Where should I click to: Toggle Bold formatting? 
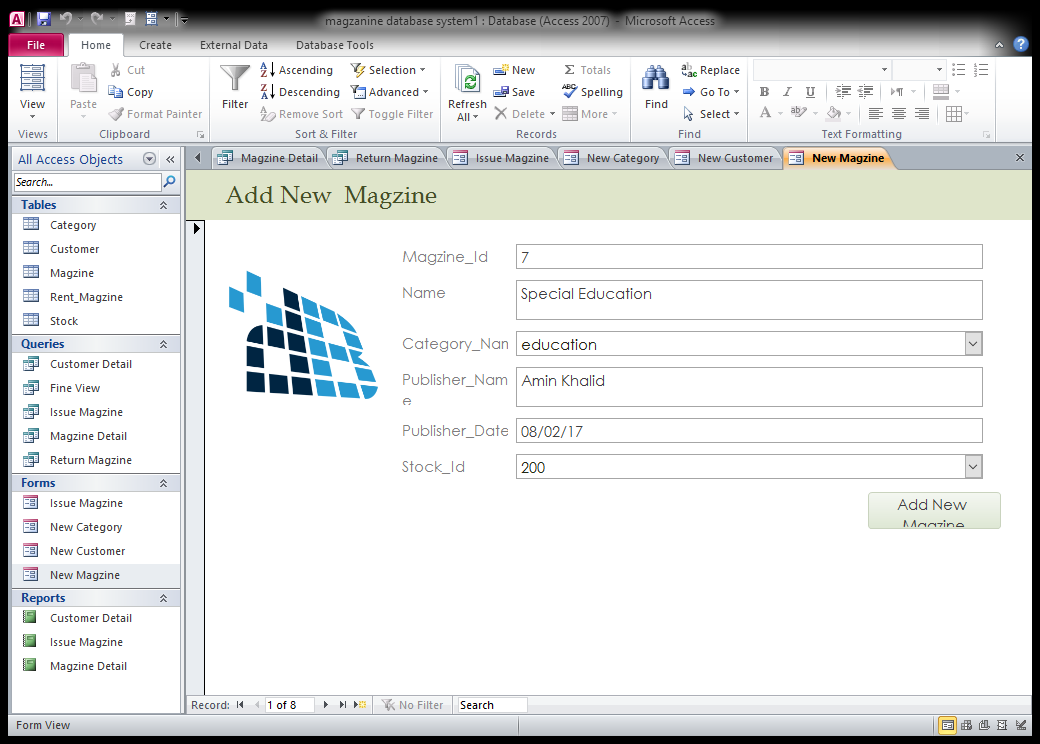[765, 92]
